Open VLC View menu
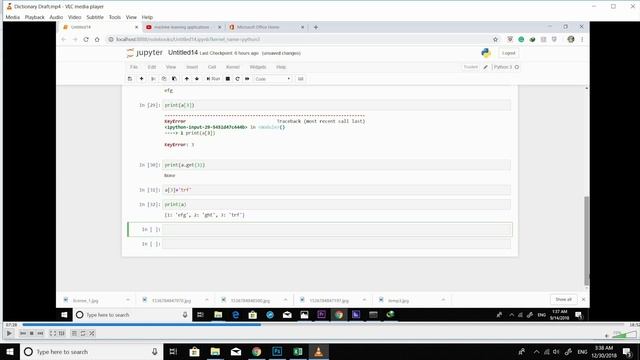The width and height of the screenshot is (640, 360). [131, 17]
